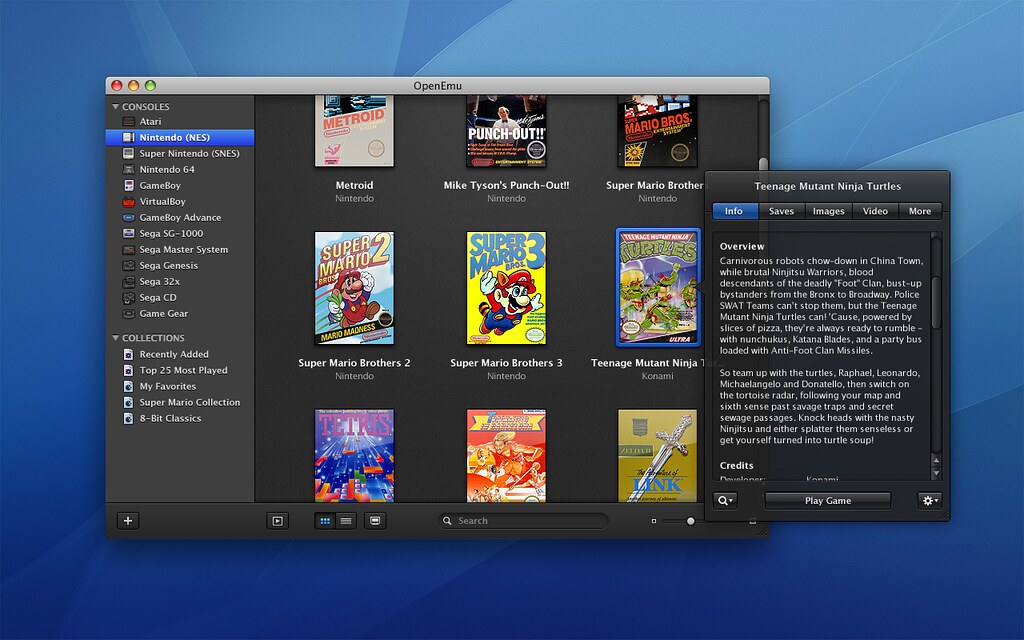
Task: Click the 8-Bit Classics collection icon
Action: coord(129,419)
